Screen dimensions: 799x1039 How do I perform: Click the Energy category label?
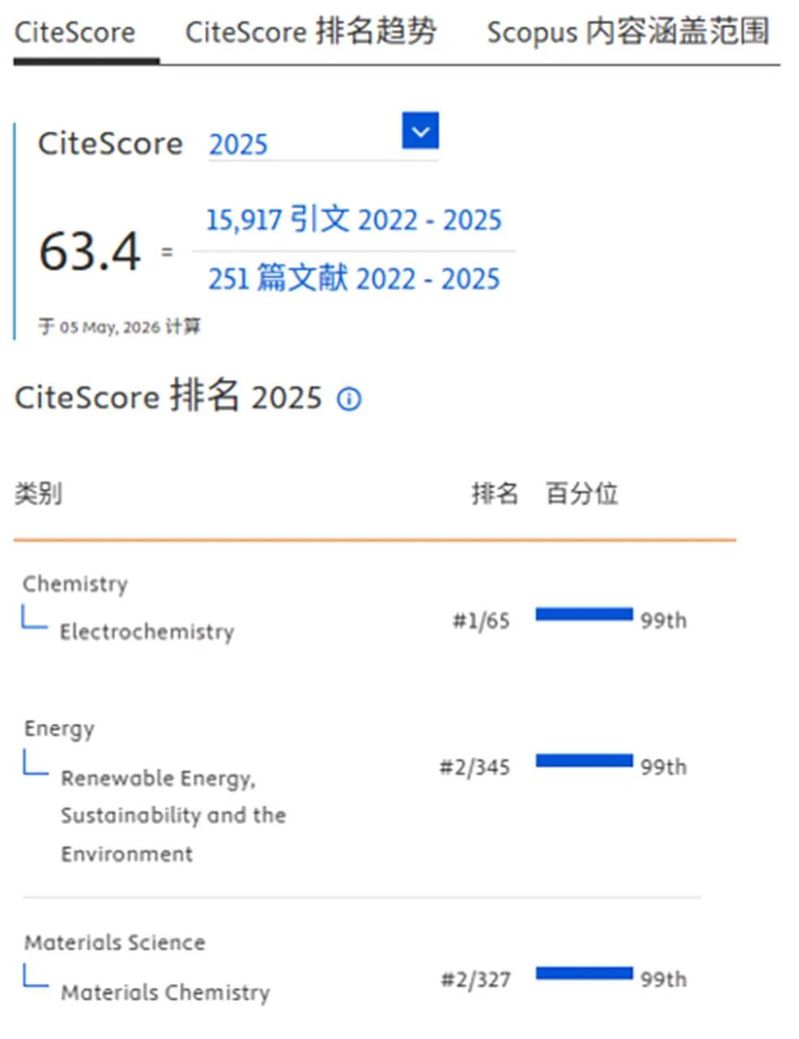[60, 729]
